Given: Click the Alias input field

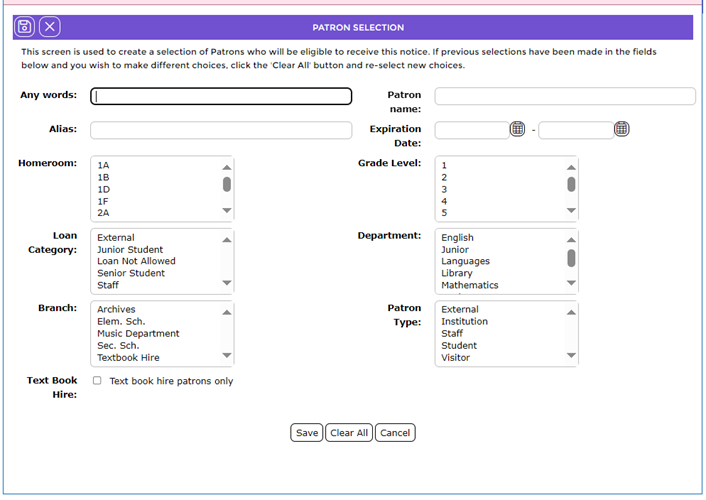Looking at the screenshot, I should [x=221, y=130].
